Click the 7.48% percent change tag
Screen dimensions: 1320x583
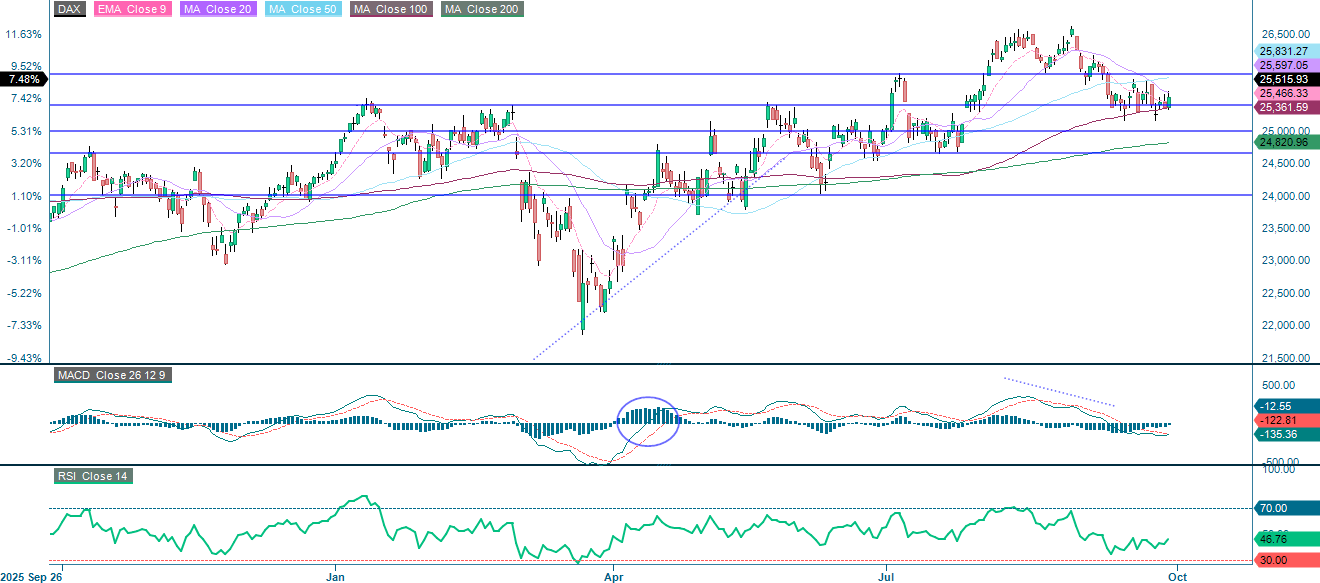click(24, 79)
